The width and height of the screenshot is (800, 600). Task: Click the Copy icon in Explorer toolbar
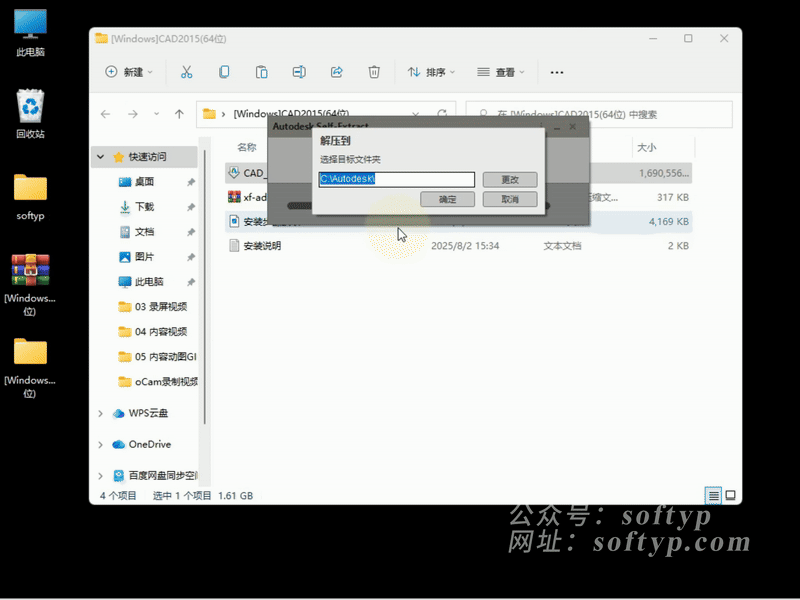point(224,72)
